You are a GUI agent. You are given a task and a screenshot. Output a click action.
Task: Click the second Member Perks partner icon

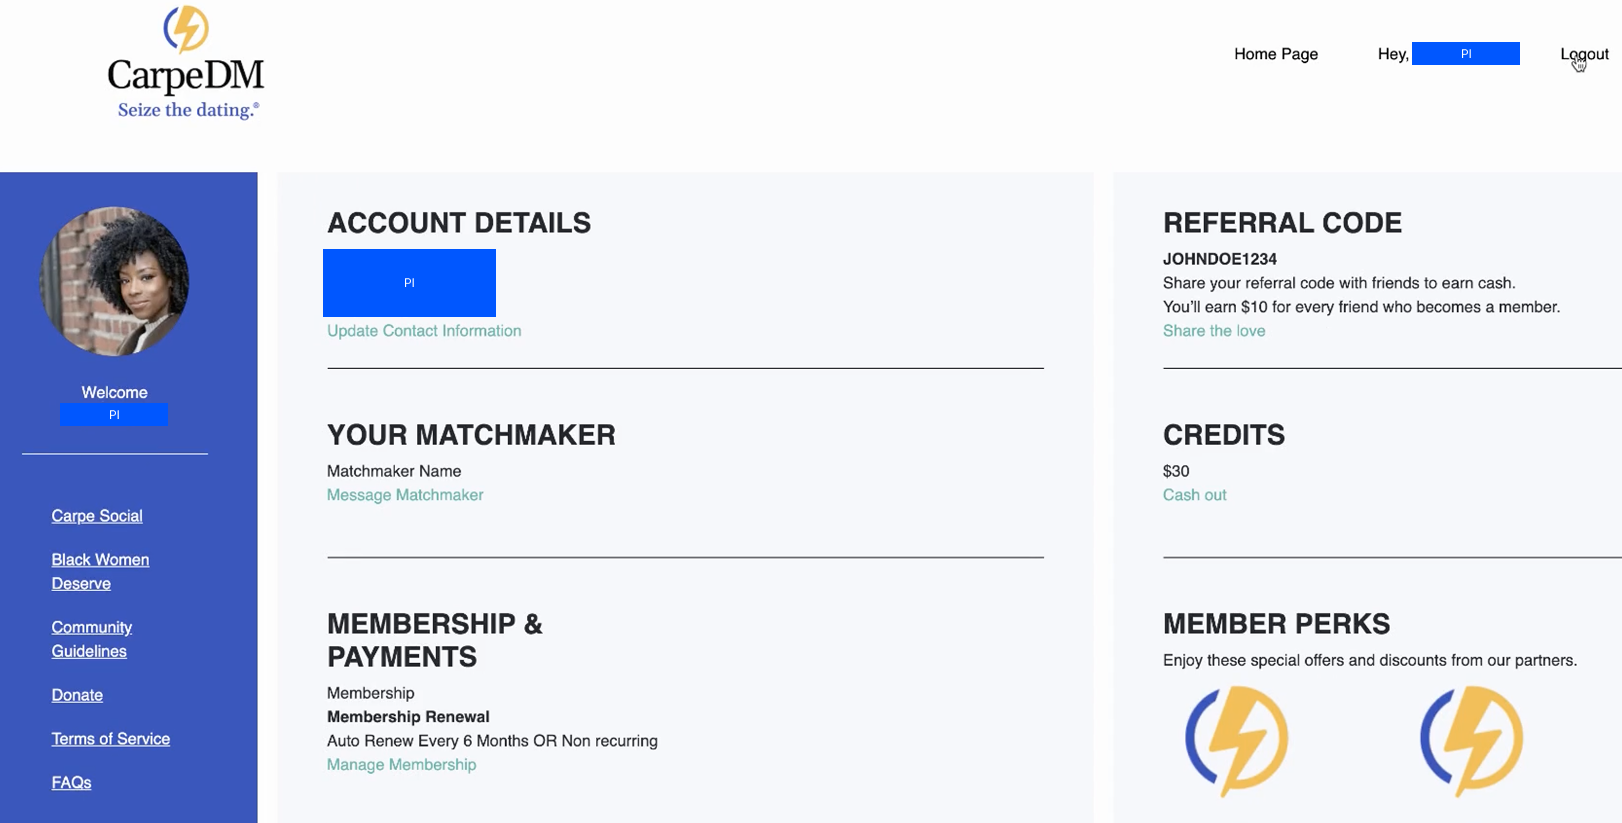click(1470, 740)
